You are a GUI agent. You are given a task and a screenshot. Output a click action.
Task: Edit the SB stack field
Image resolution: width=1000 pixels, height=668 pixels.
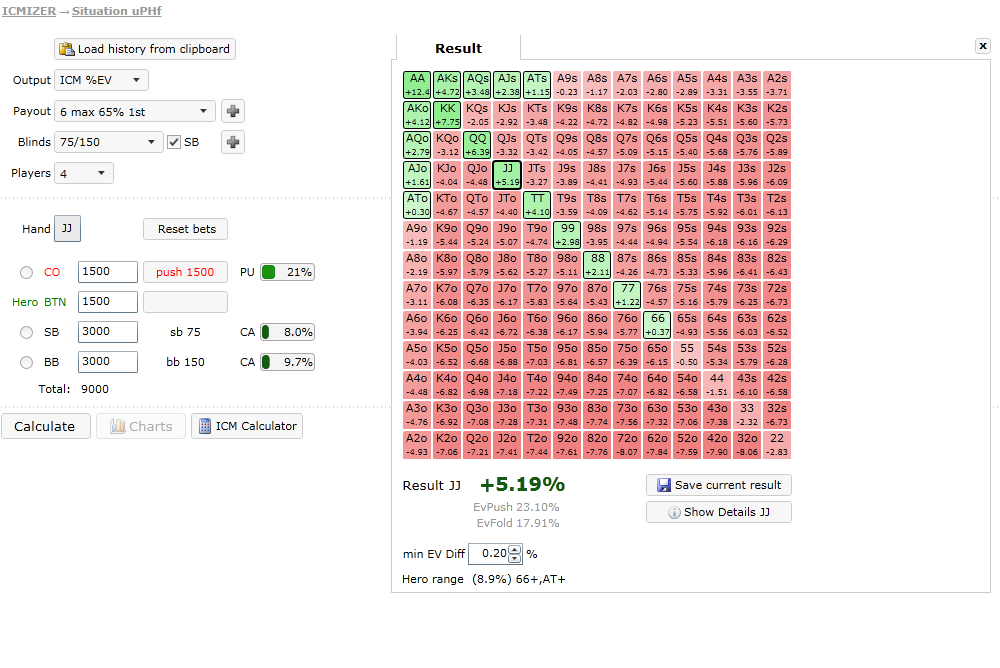pos(108,332)
